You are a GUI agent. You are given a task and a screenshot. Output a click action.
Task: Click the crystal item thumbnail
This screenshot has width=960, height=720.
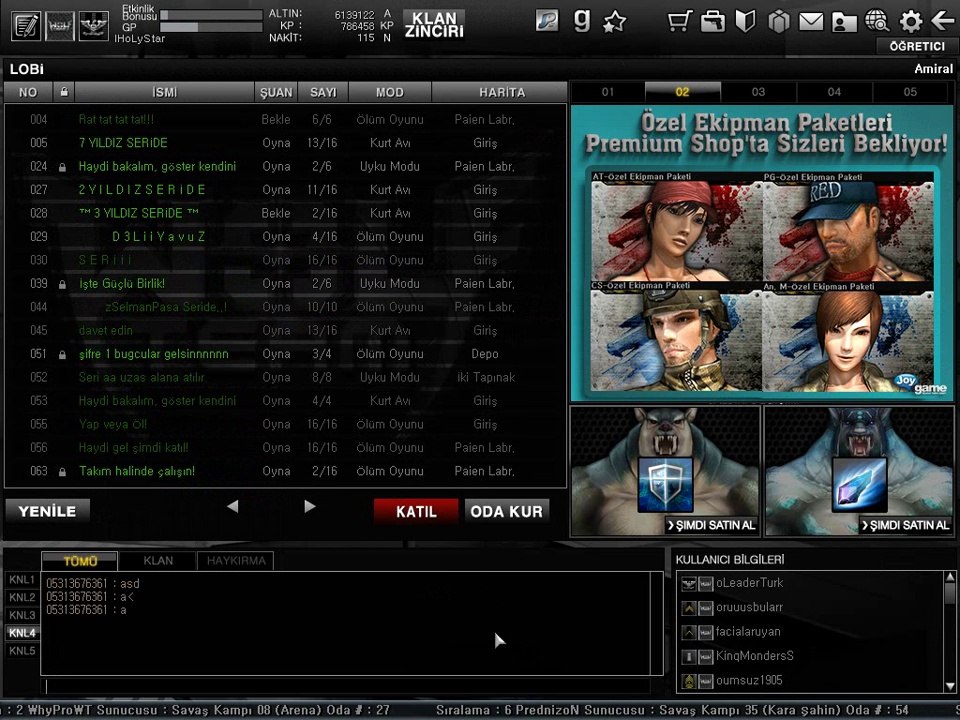click(x=860, y=484)
